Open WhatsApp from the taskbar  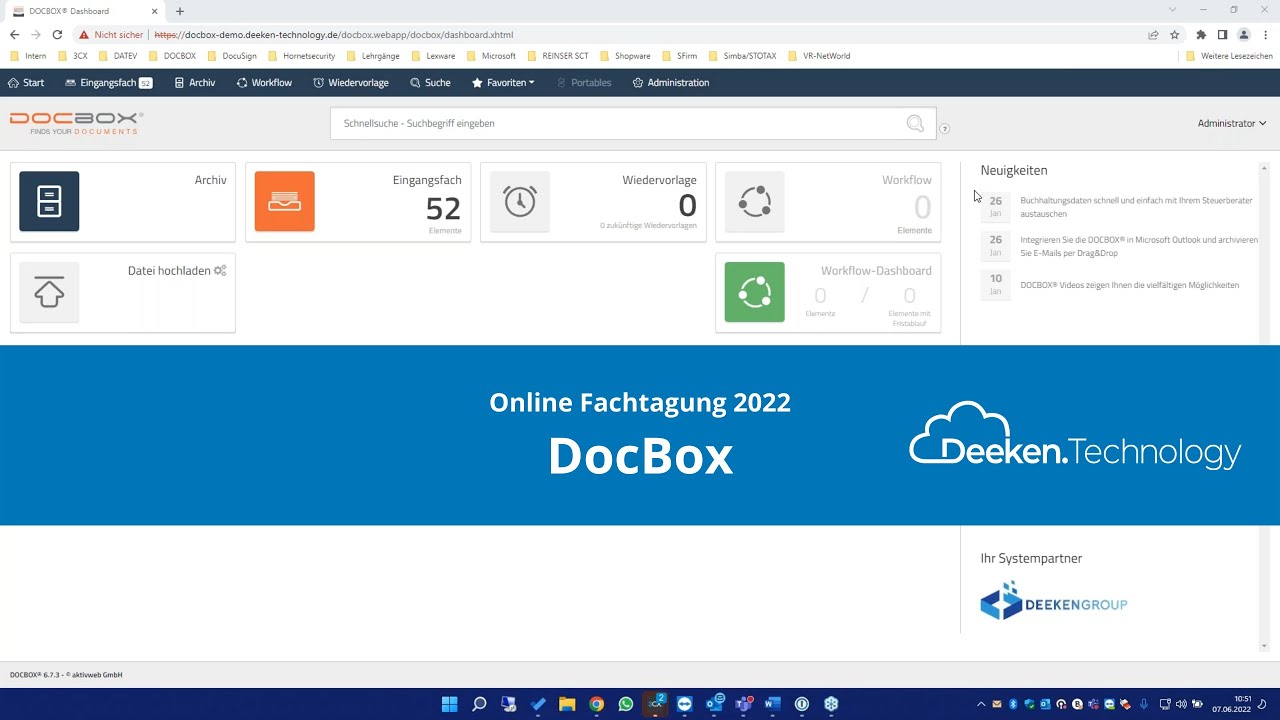[x=626, y=704]
